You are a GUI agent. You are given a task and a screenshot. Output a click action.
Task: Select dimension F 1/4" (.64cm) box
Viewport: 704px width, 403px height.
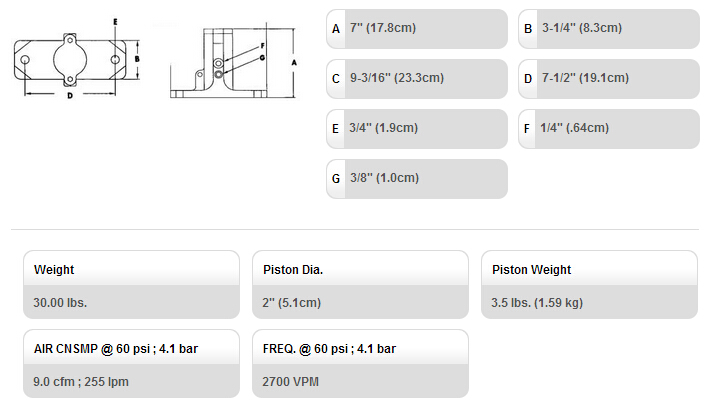609,129
